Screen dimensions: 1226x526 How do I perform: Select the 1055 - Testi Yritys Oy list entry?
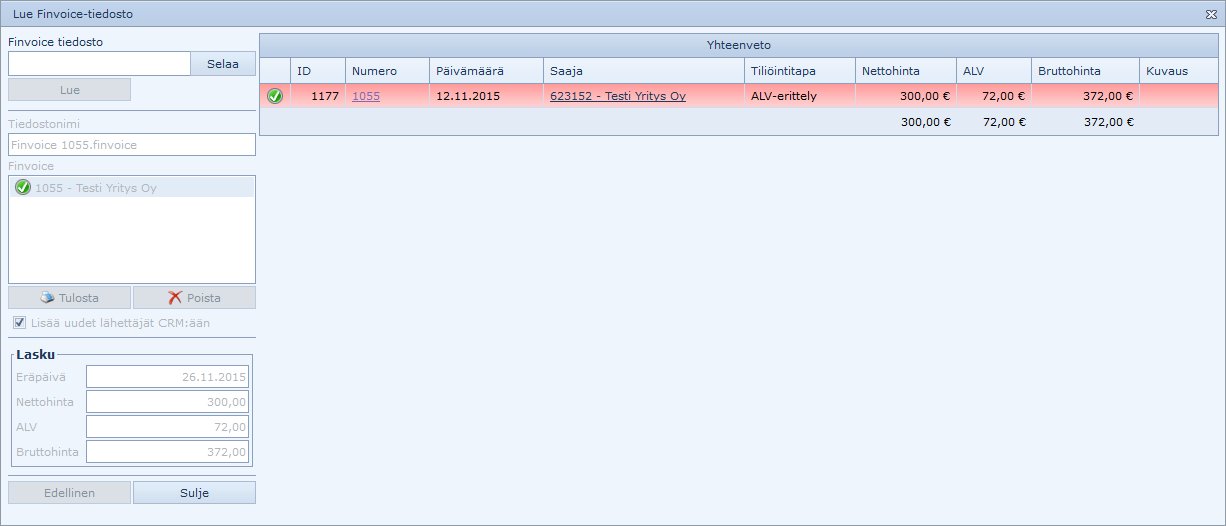(x=132, y=188)
